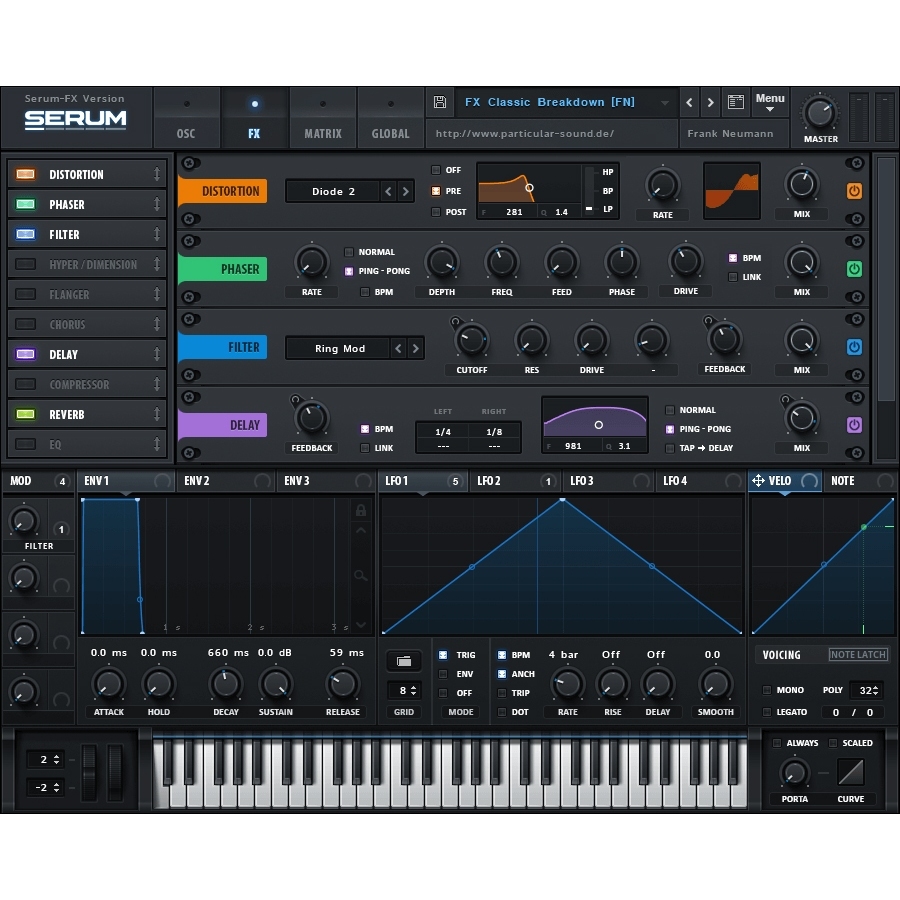Screen dimensions: 900x900
Task: Enable Distortion in the effects rack list
Action: (x=26, y=174)
